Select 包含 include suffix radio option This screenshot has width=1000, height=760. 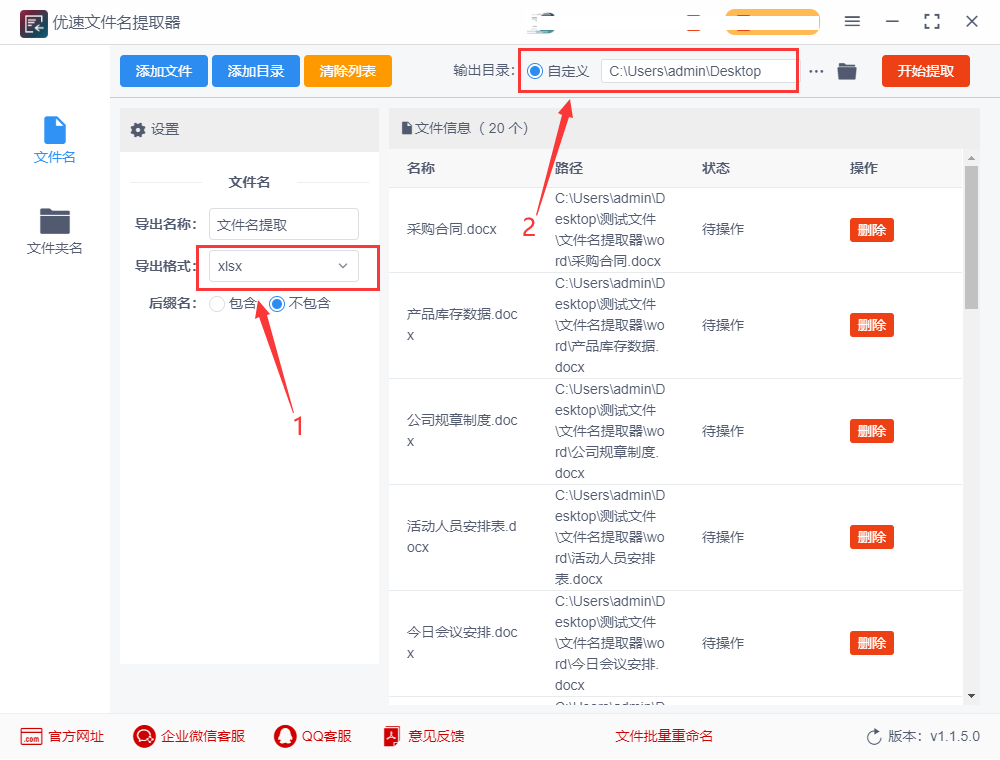[x=217, y=304]
